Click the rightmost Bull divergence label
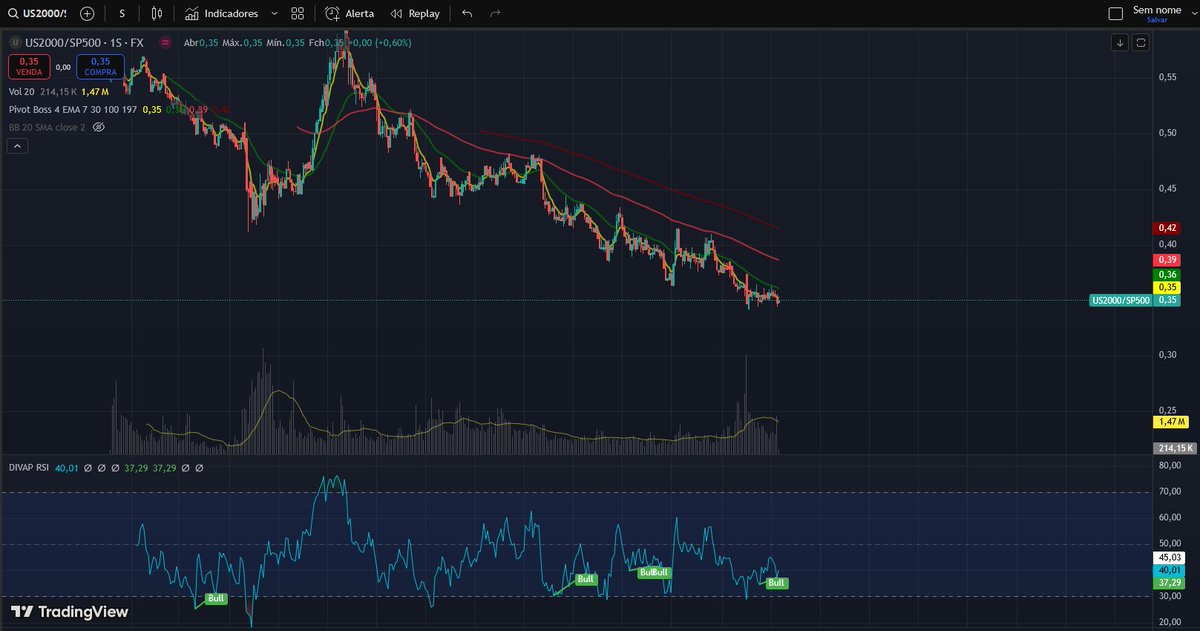The width and height of the screenshot is (1200, 631). click(777, 582)
